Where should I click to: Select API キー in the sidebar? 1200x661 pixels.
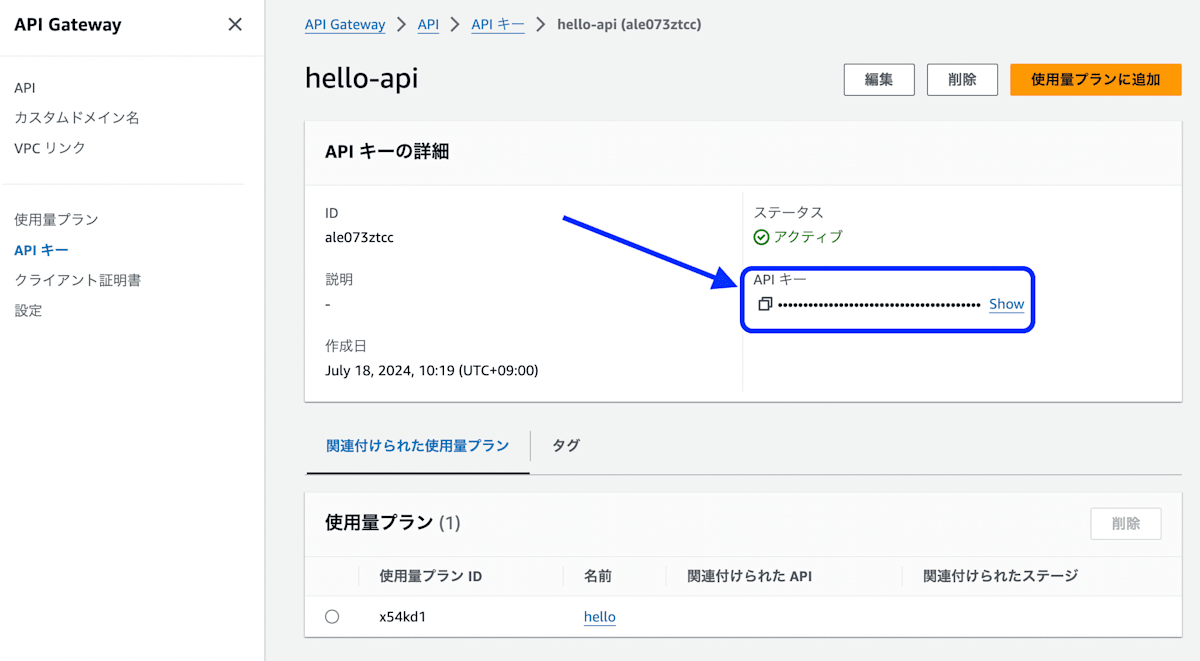(x=41, y=250)
